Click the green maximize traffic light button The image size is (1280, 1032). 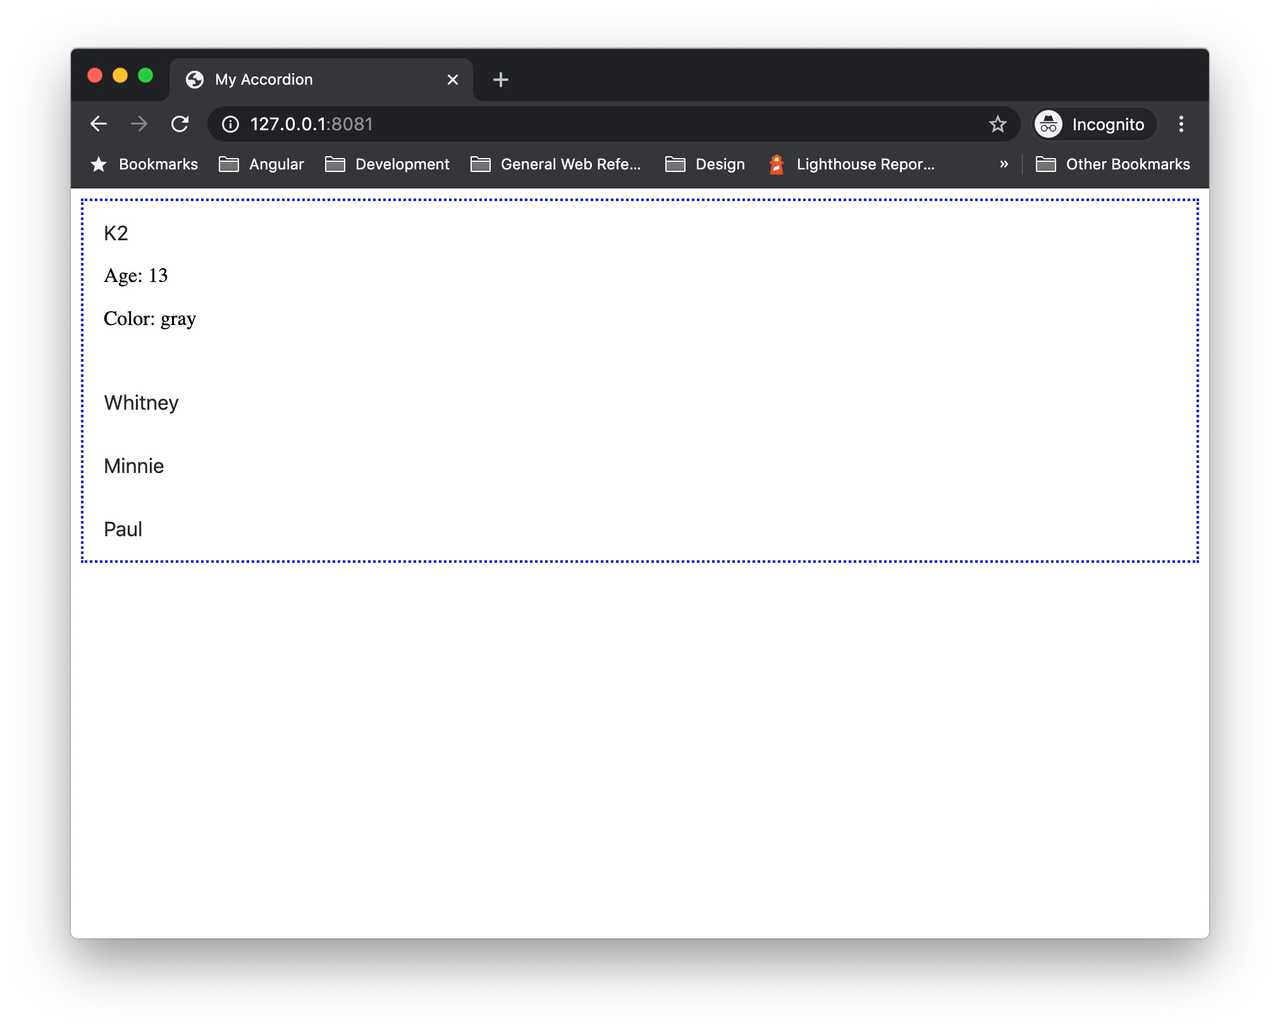pyautogui.click(x=145, y=75)
